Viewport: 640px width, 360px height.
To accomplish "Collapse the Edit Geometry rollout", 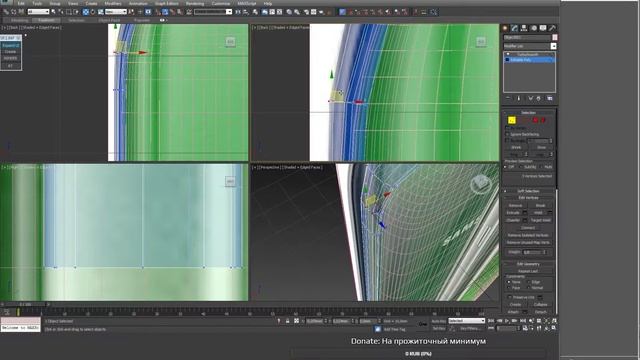I will 529,264.
